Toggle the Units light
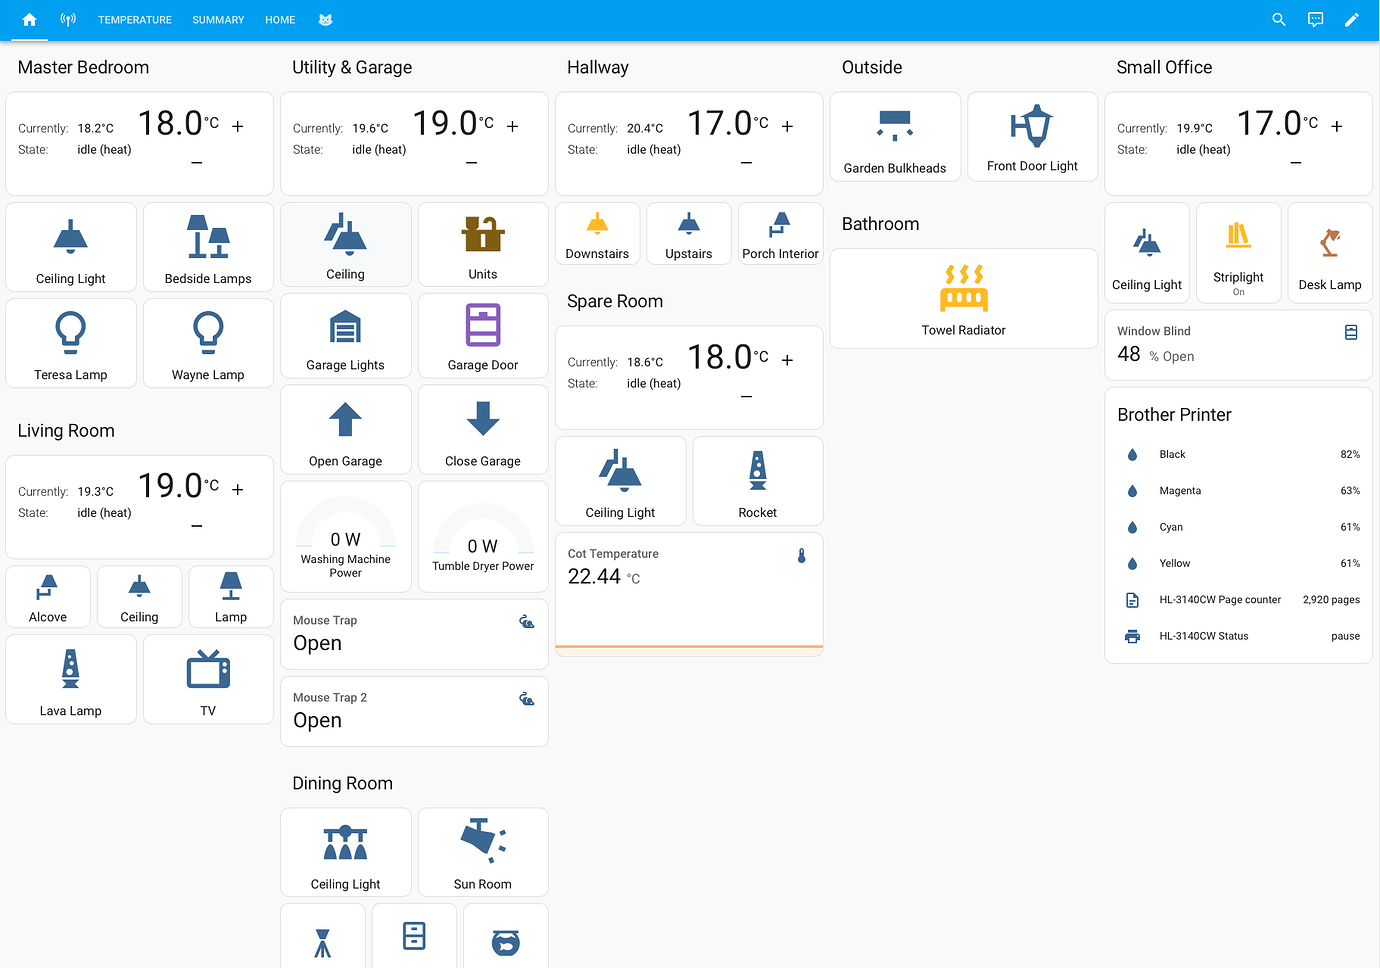1380x968 pixels. point(483,245)
